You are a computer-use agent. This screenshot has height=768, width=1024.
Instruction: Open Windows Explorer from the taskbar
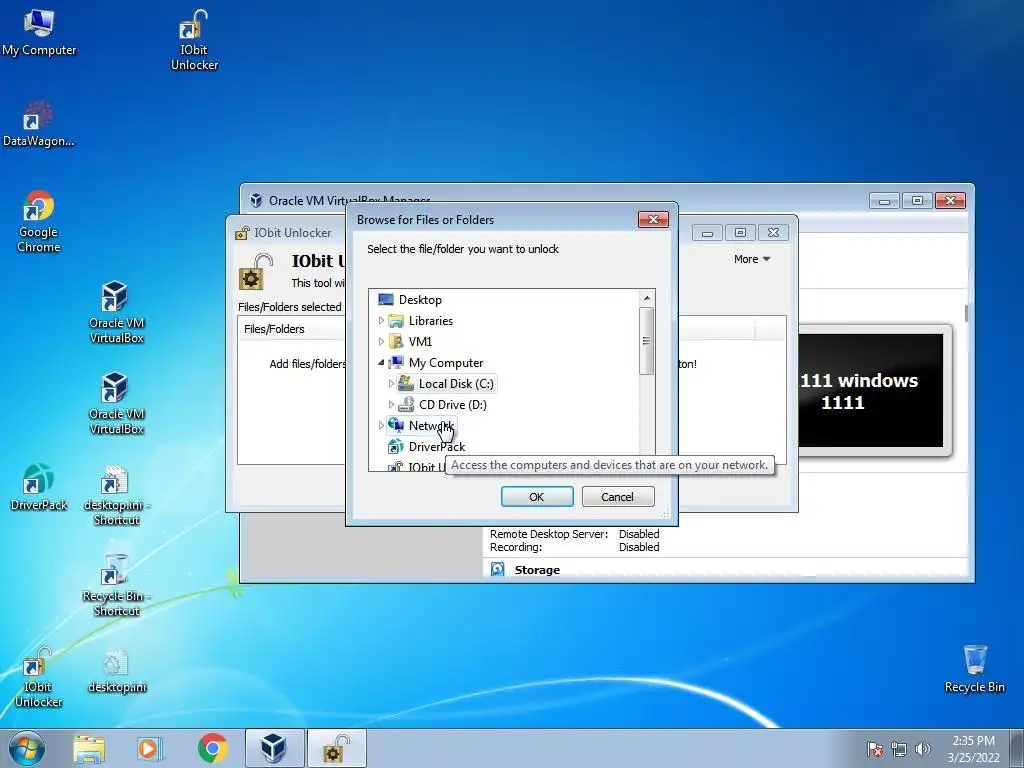click(89, 748)
